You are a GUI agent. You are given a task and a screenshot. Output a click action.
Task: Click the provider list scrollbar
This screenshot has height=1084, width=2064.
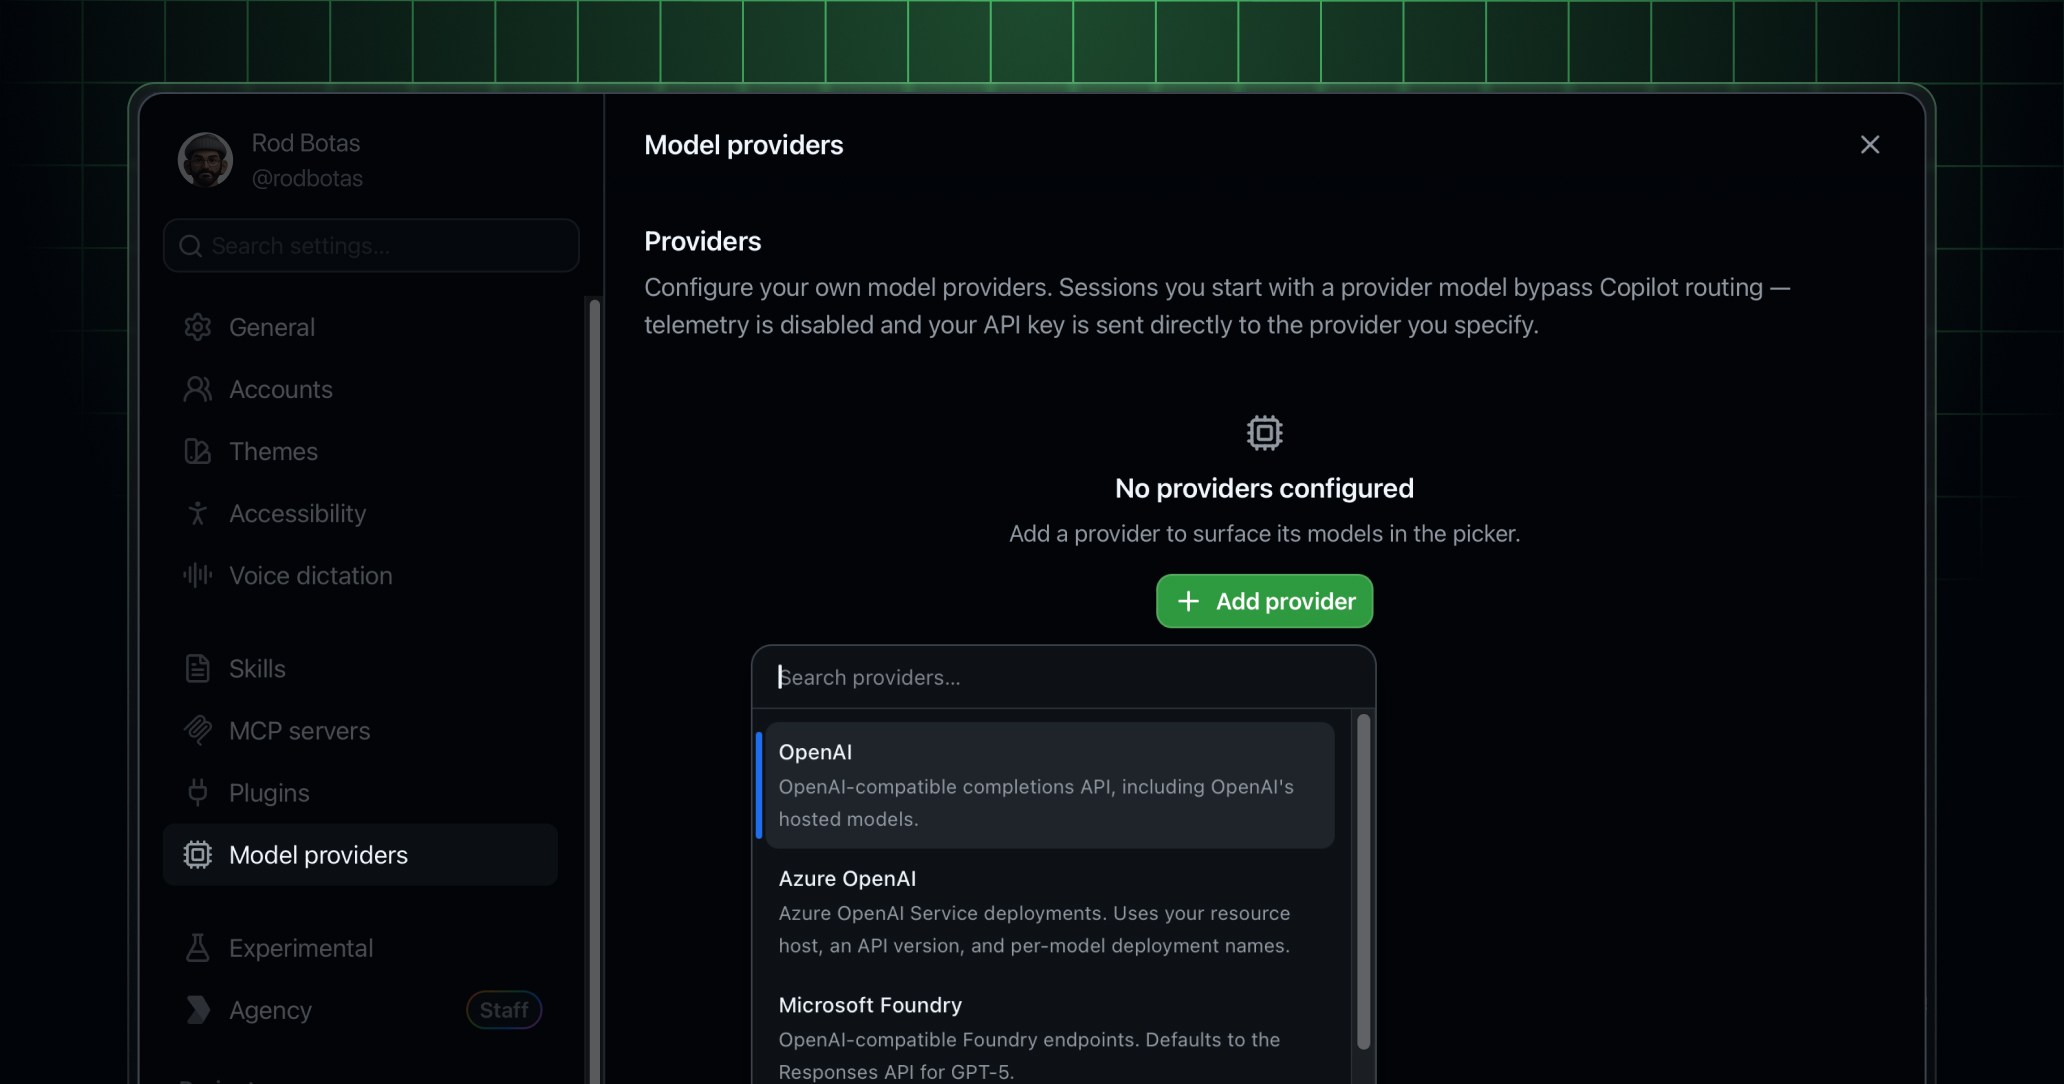tap(1363, 882)
